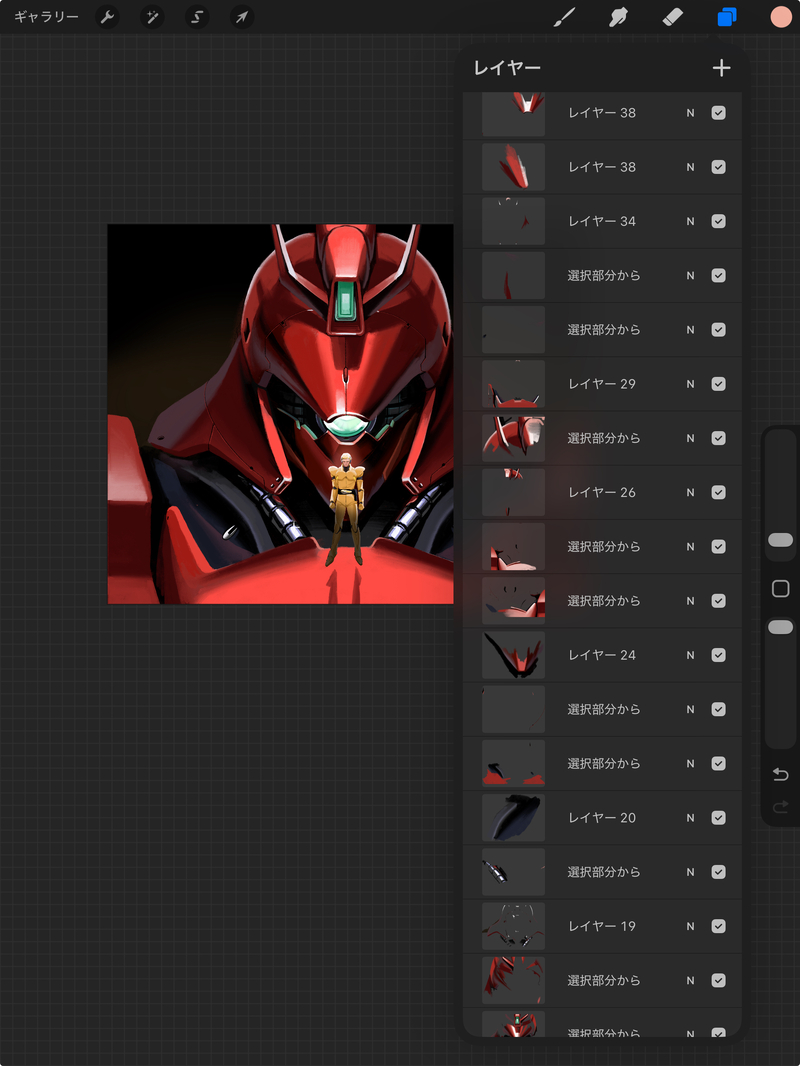Tap the レイヤー 24 dark wing thumbnail

coord(513,655)
